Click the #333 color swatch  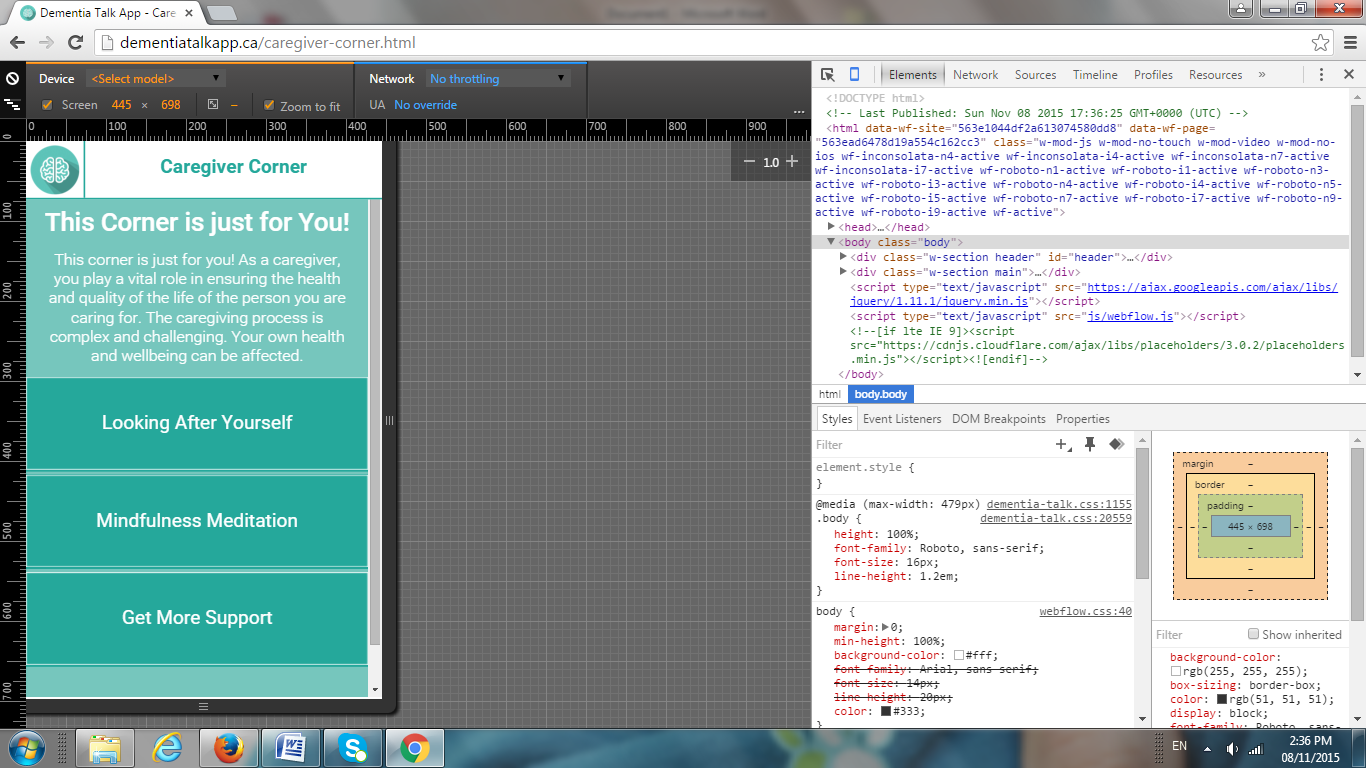pyautogui.click(x=886, y=711)
